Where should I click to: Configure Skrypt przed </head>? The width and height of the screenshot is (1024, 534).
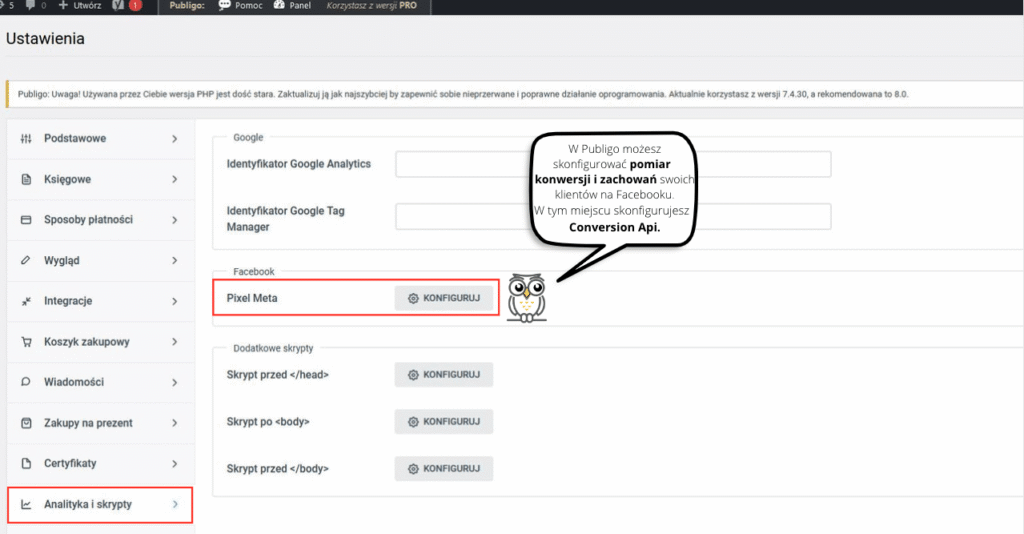pos(443,375)
